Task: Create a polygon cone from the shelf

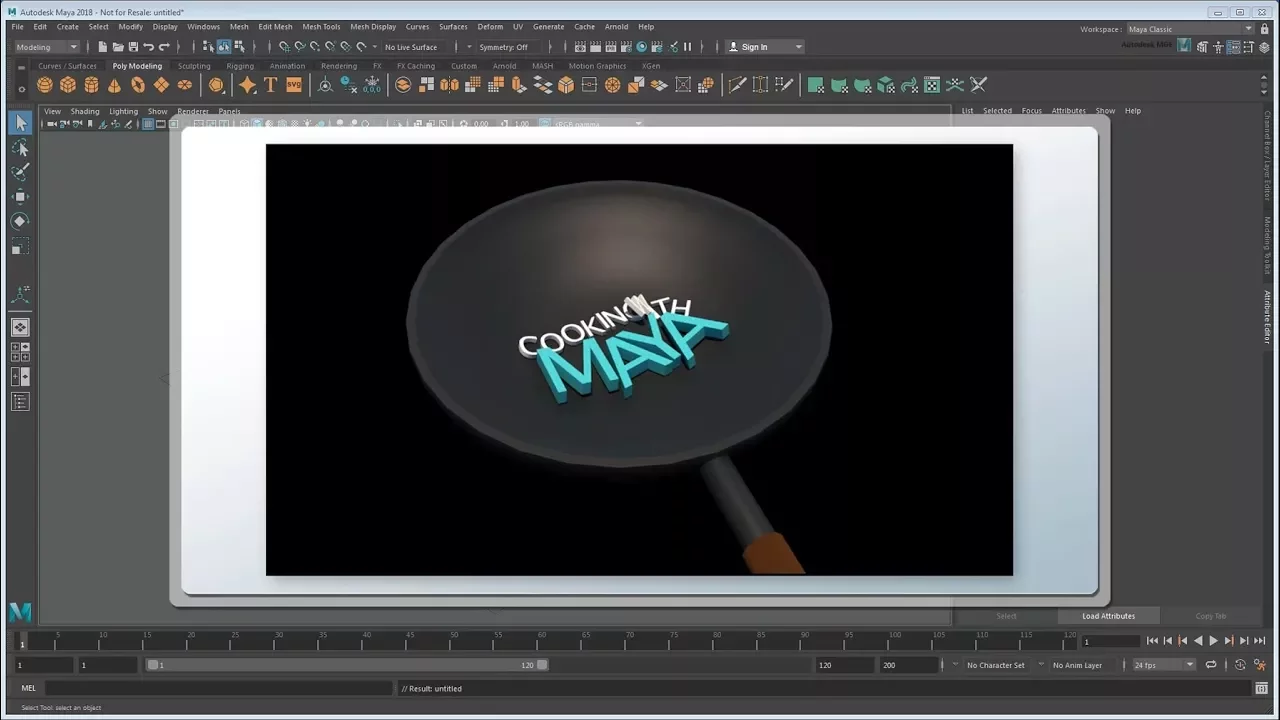Action: click(115, 85)
